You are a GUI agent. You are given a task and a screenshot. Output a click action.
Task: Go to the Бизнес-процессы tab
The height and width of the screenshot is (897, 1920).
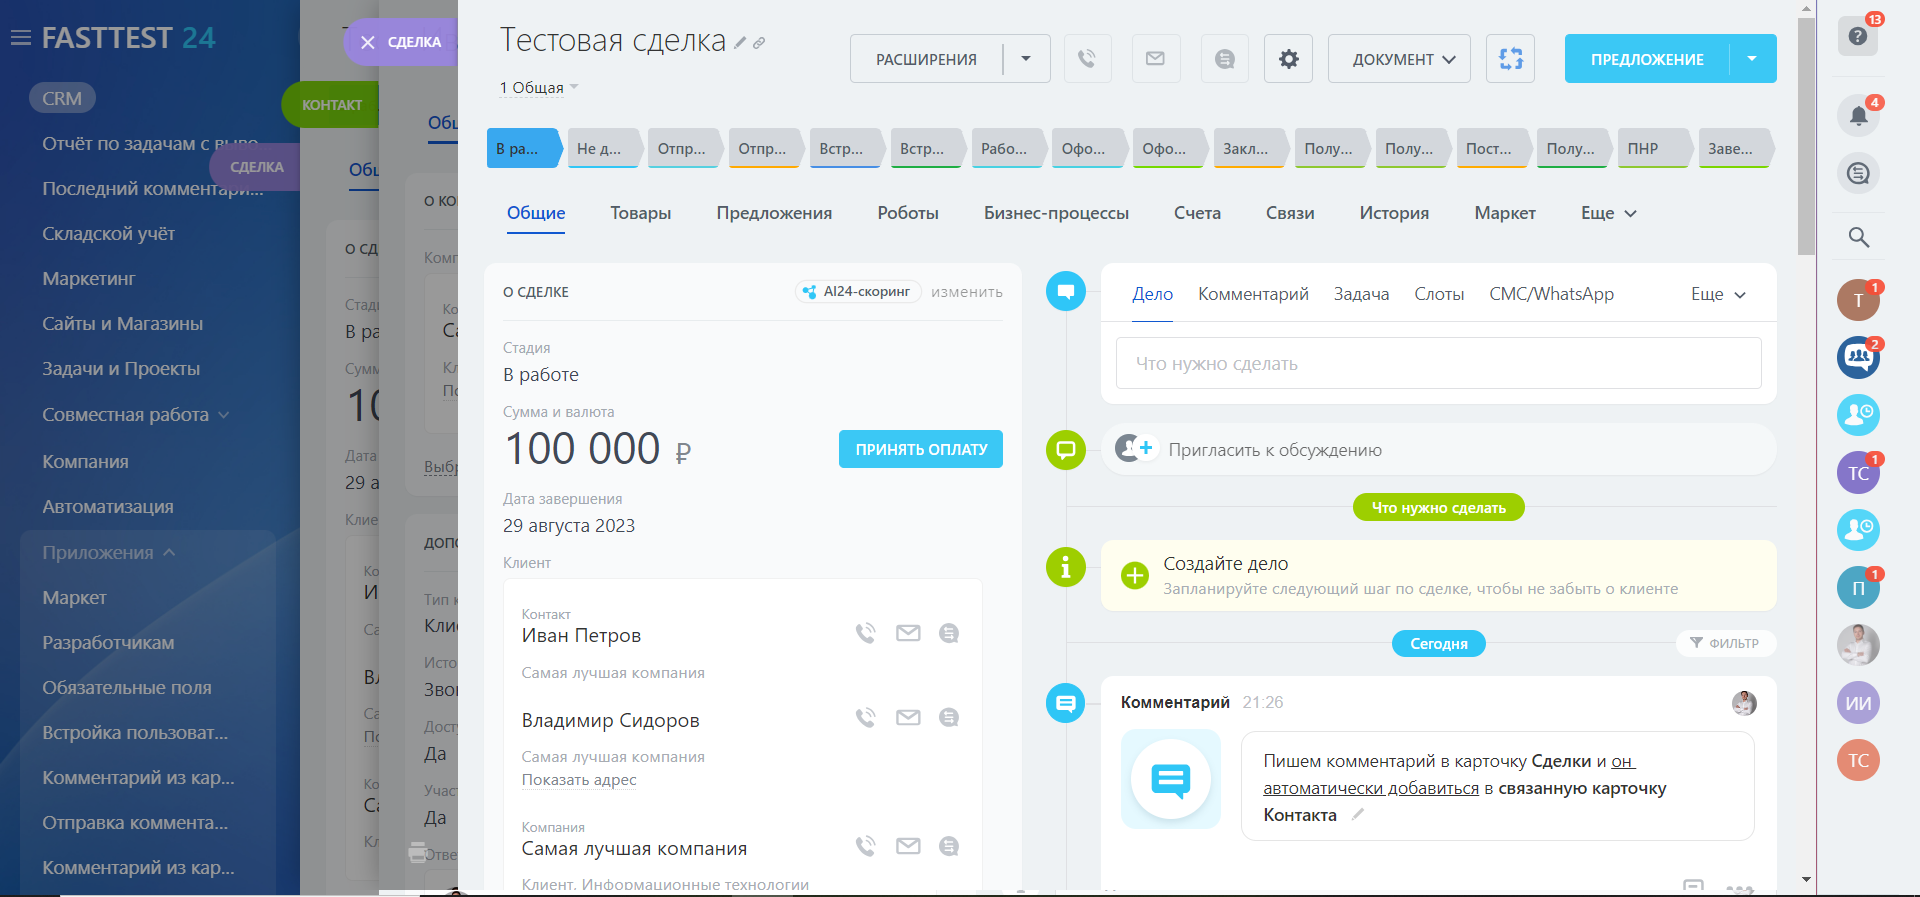pyautogui.click(x=1056, y=213)
